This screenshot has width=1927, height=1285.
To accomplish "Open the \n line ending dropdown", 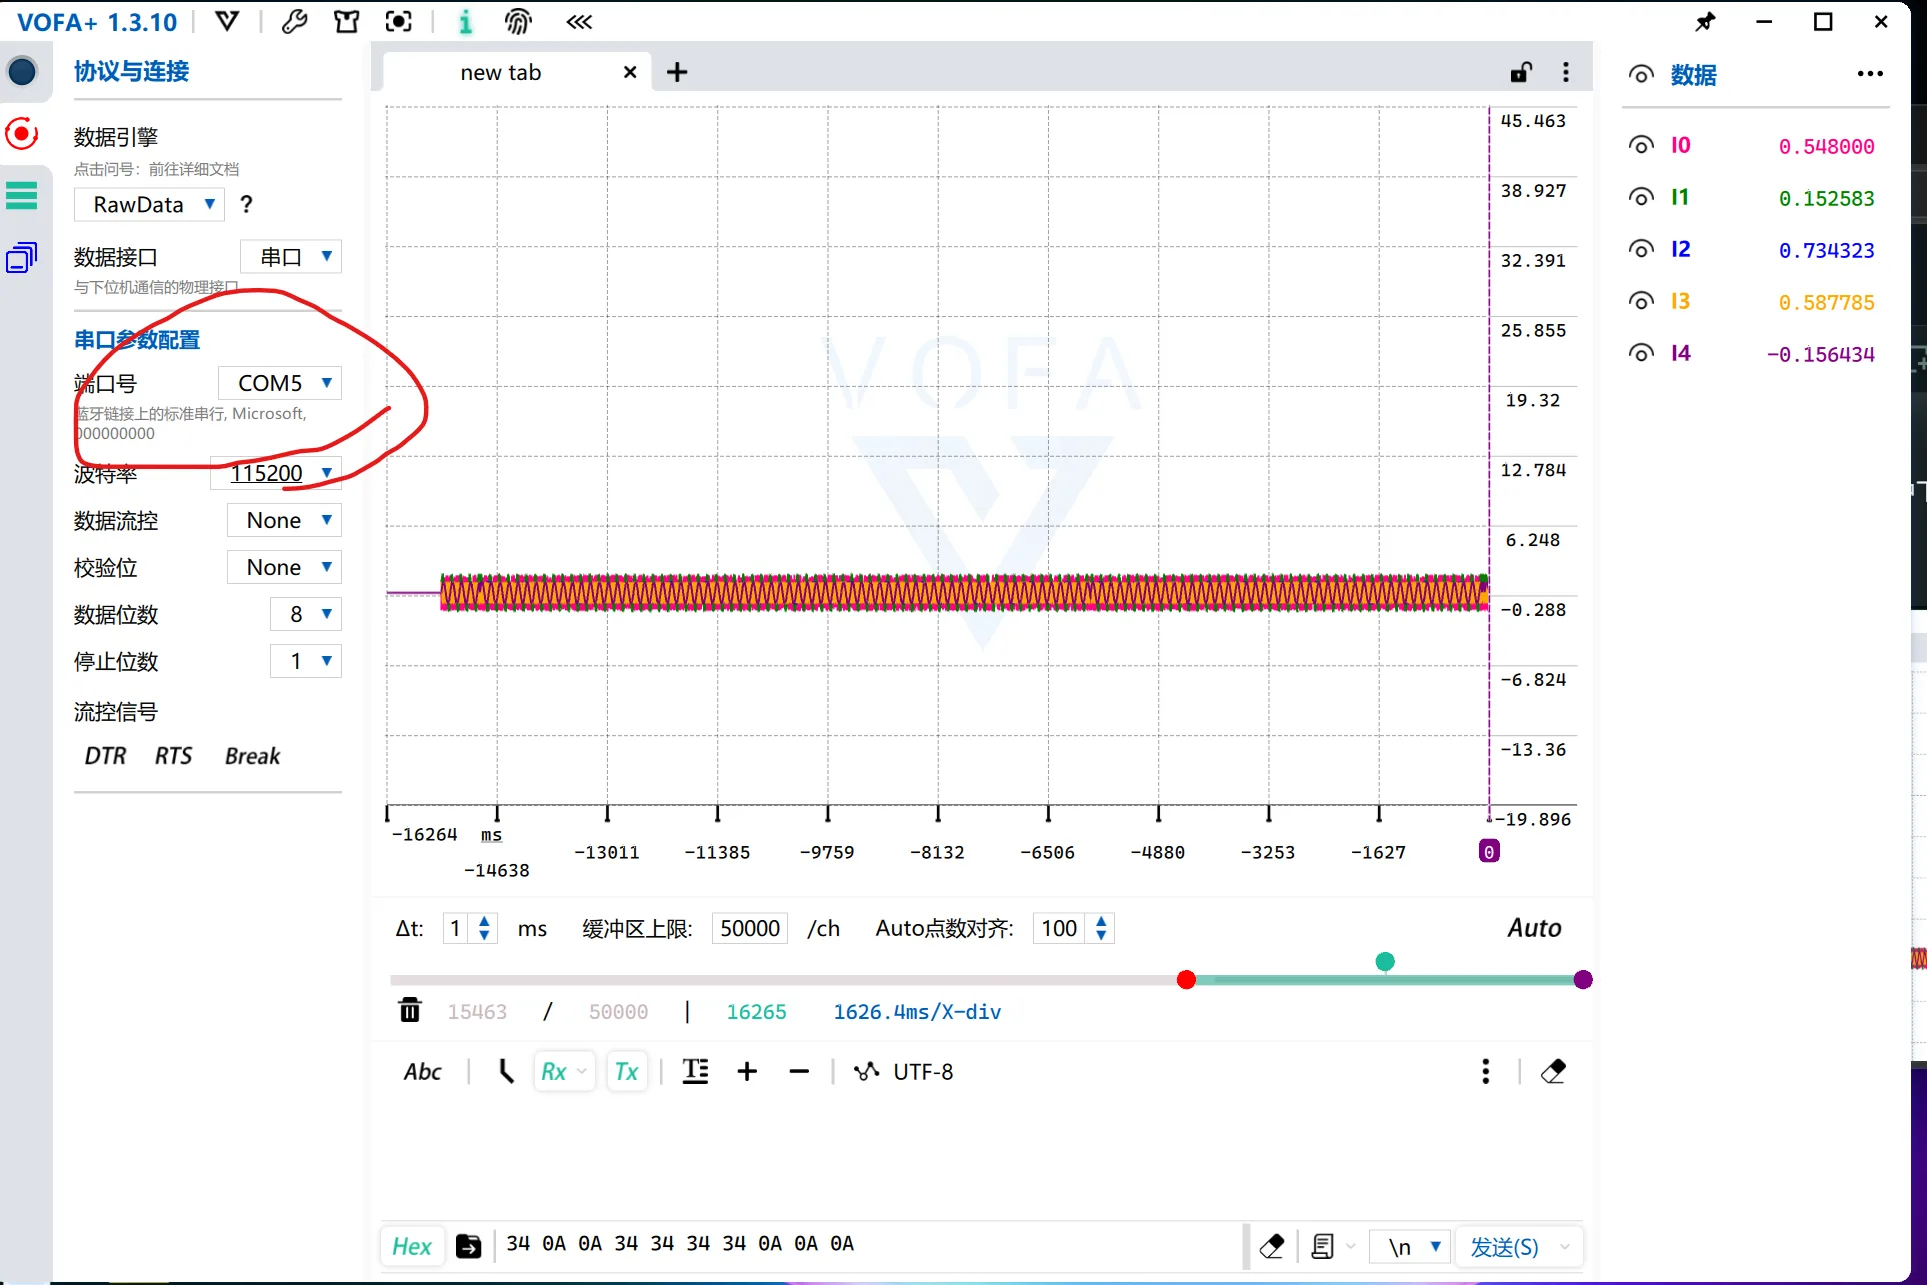I will (1409, 1246).
